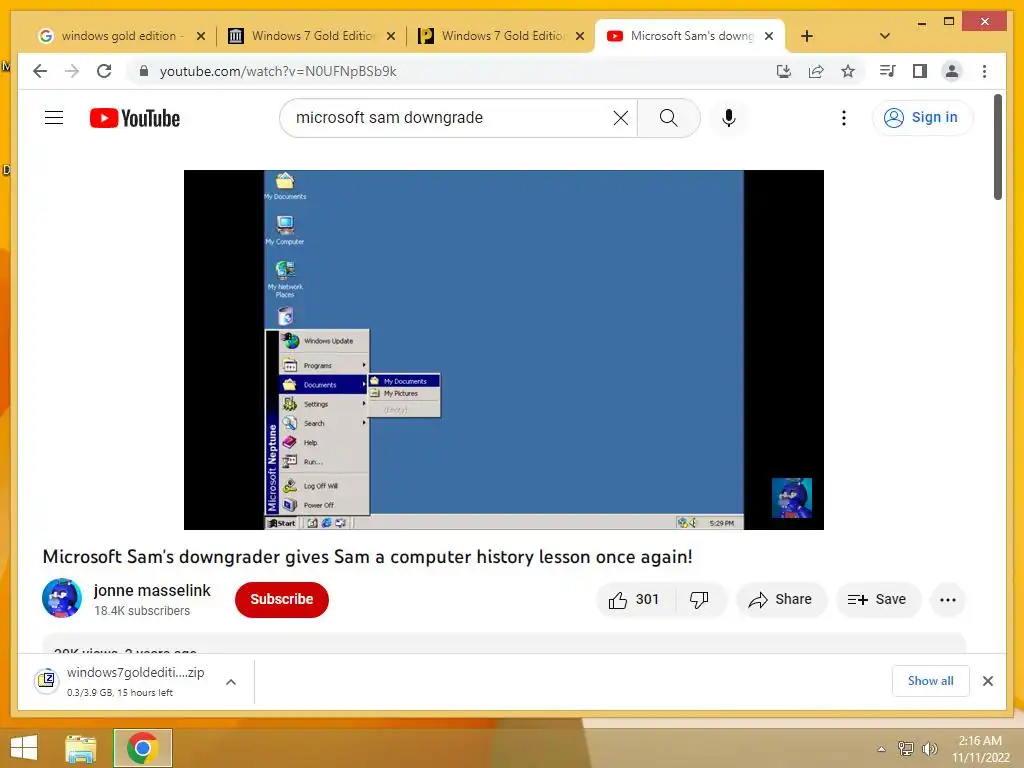
Task: Click channel watermark in video corner
Action: pyautogui.click(x=792, y=498)
